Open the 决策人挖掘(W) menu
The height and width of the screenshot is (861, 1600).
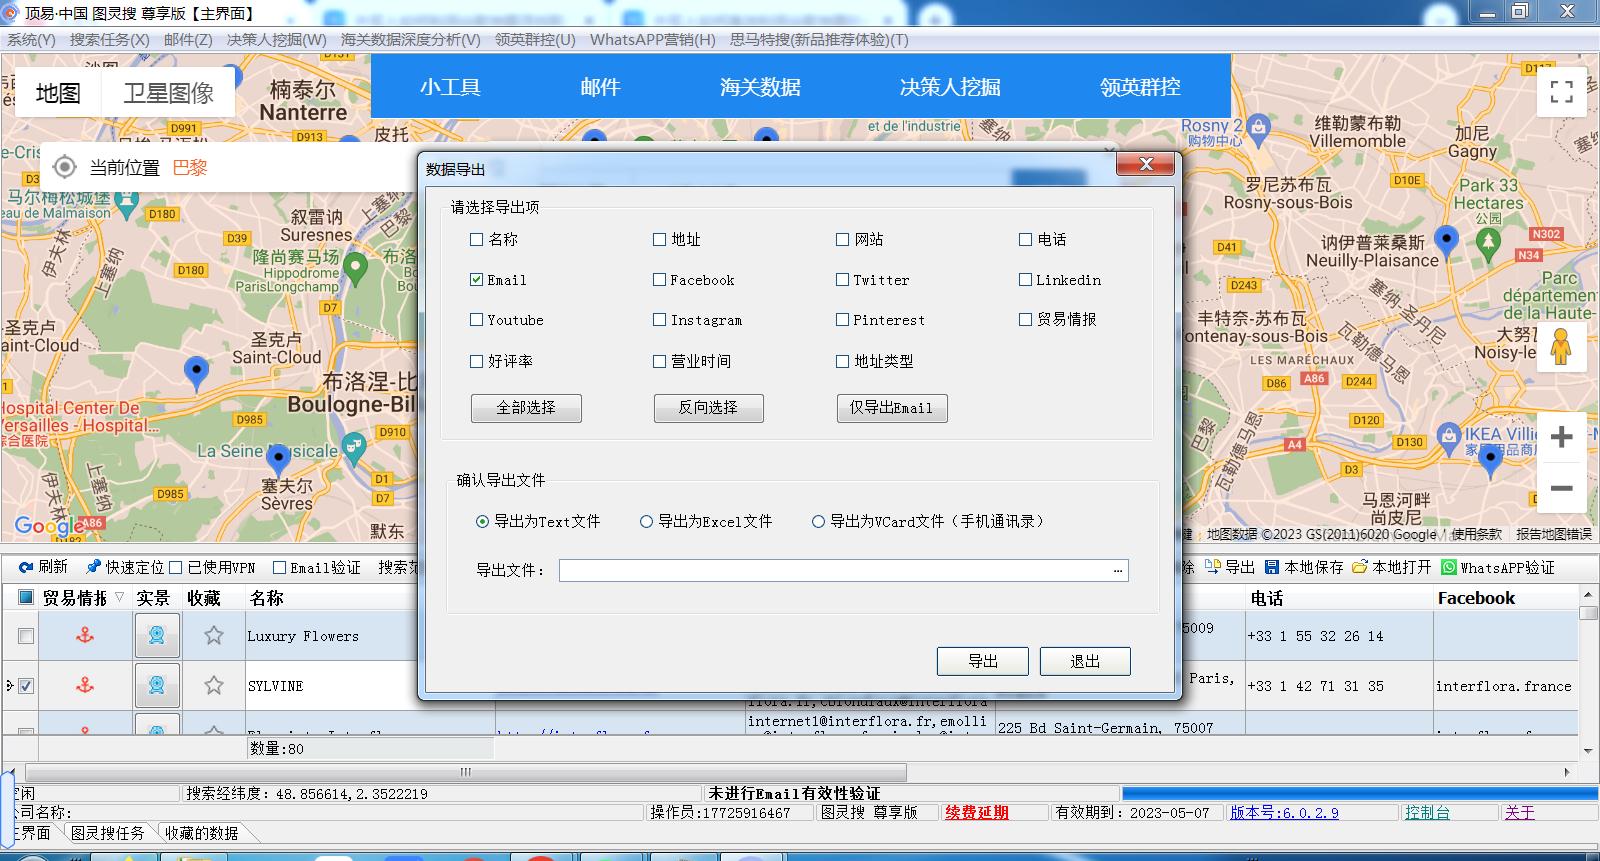[x=276, y=40]
